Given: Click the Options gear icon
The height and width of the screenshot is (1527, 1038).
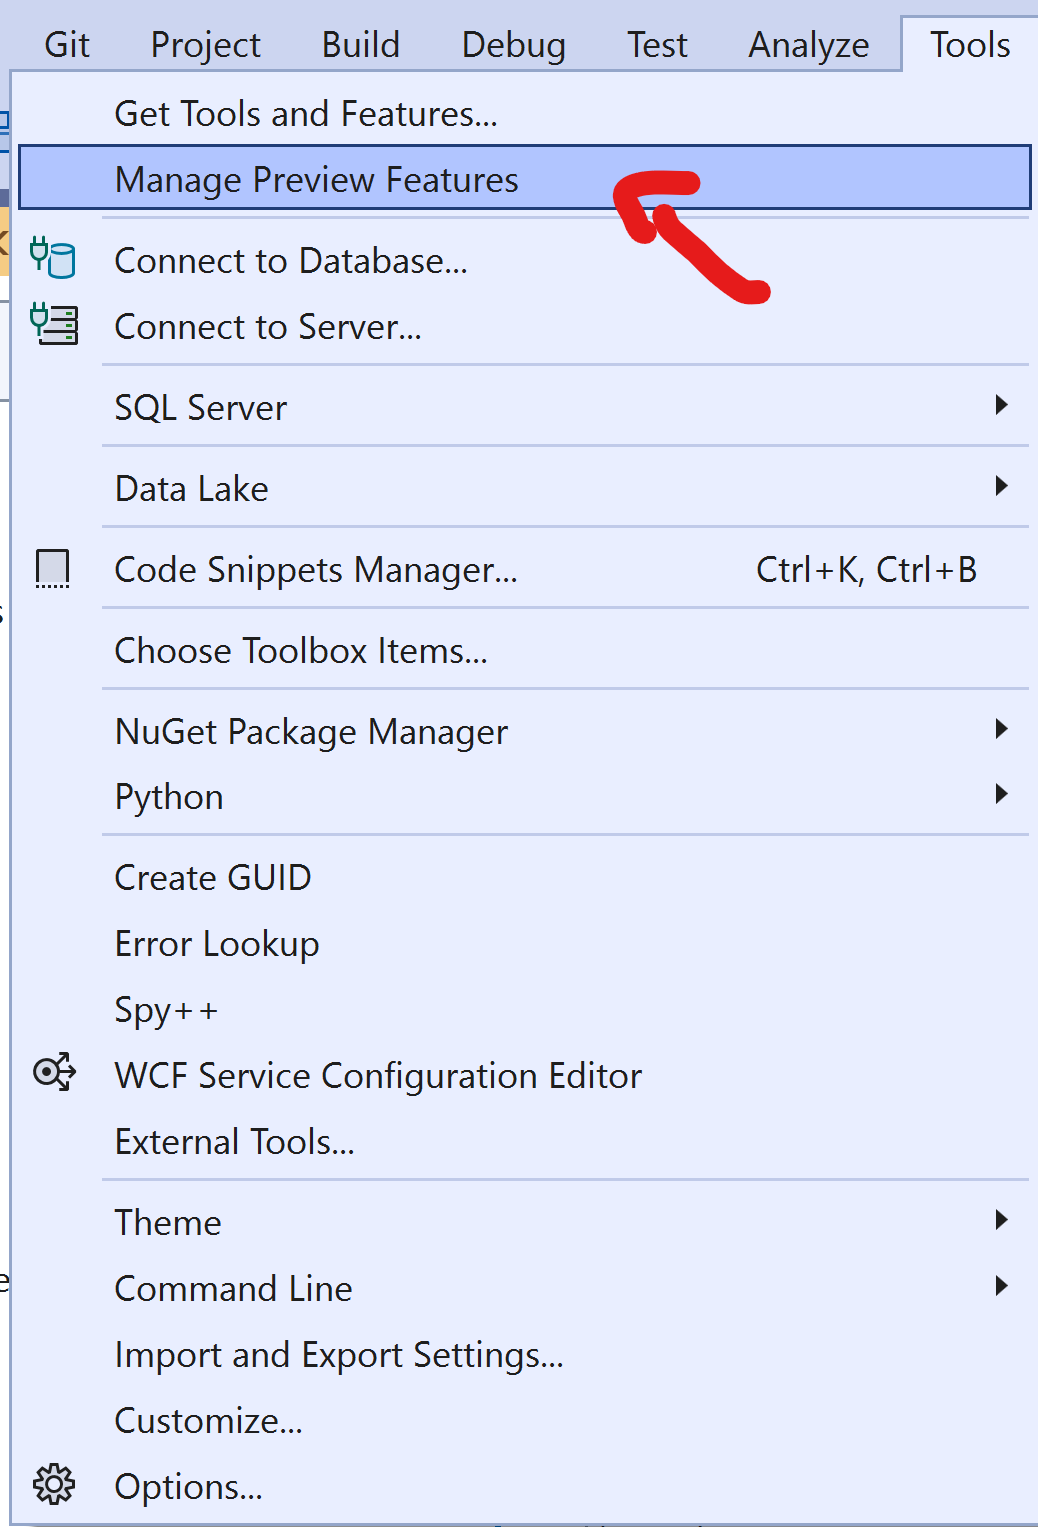Looking at the screenshot, I should tap(54, 1484).
